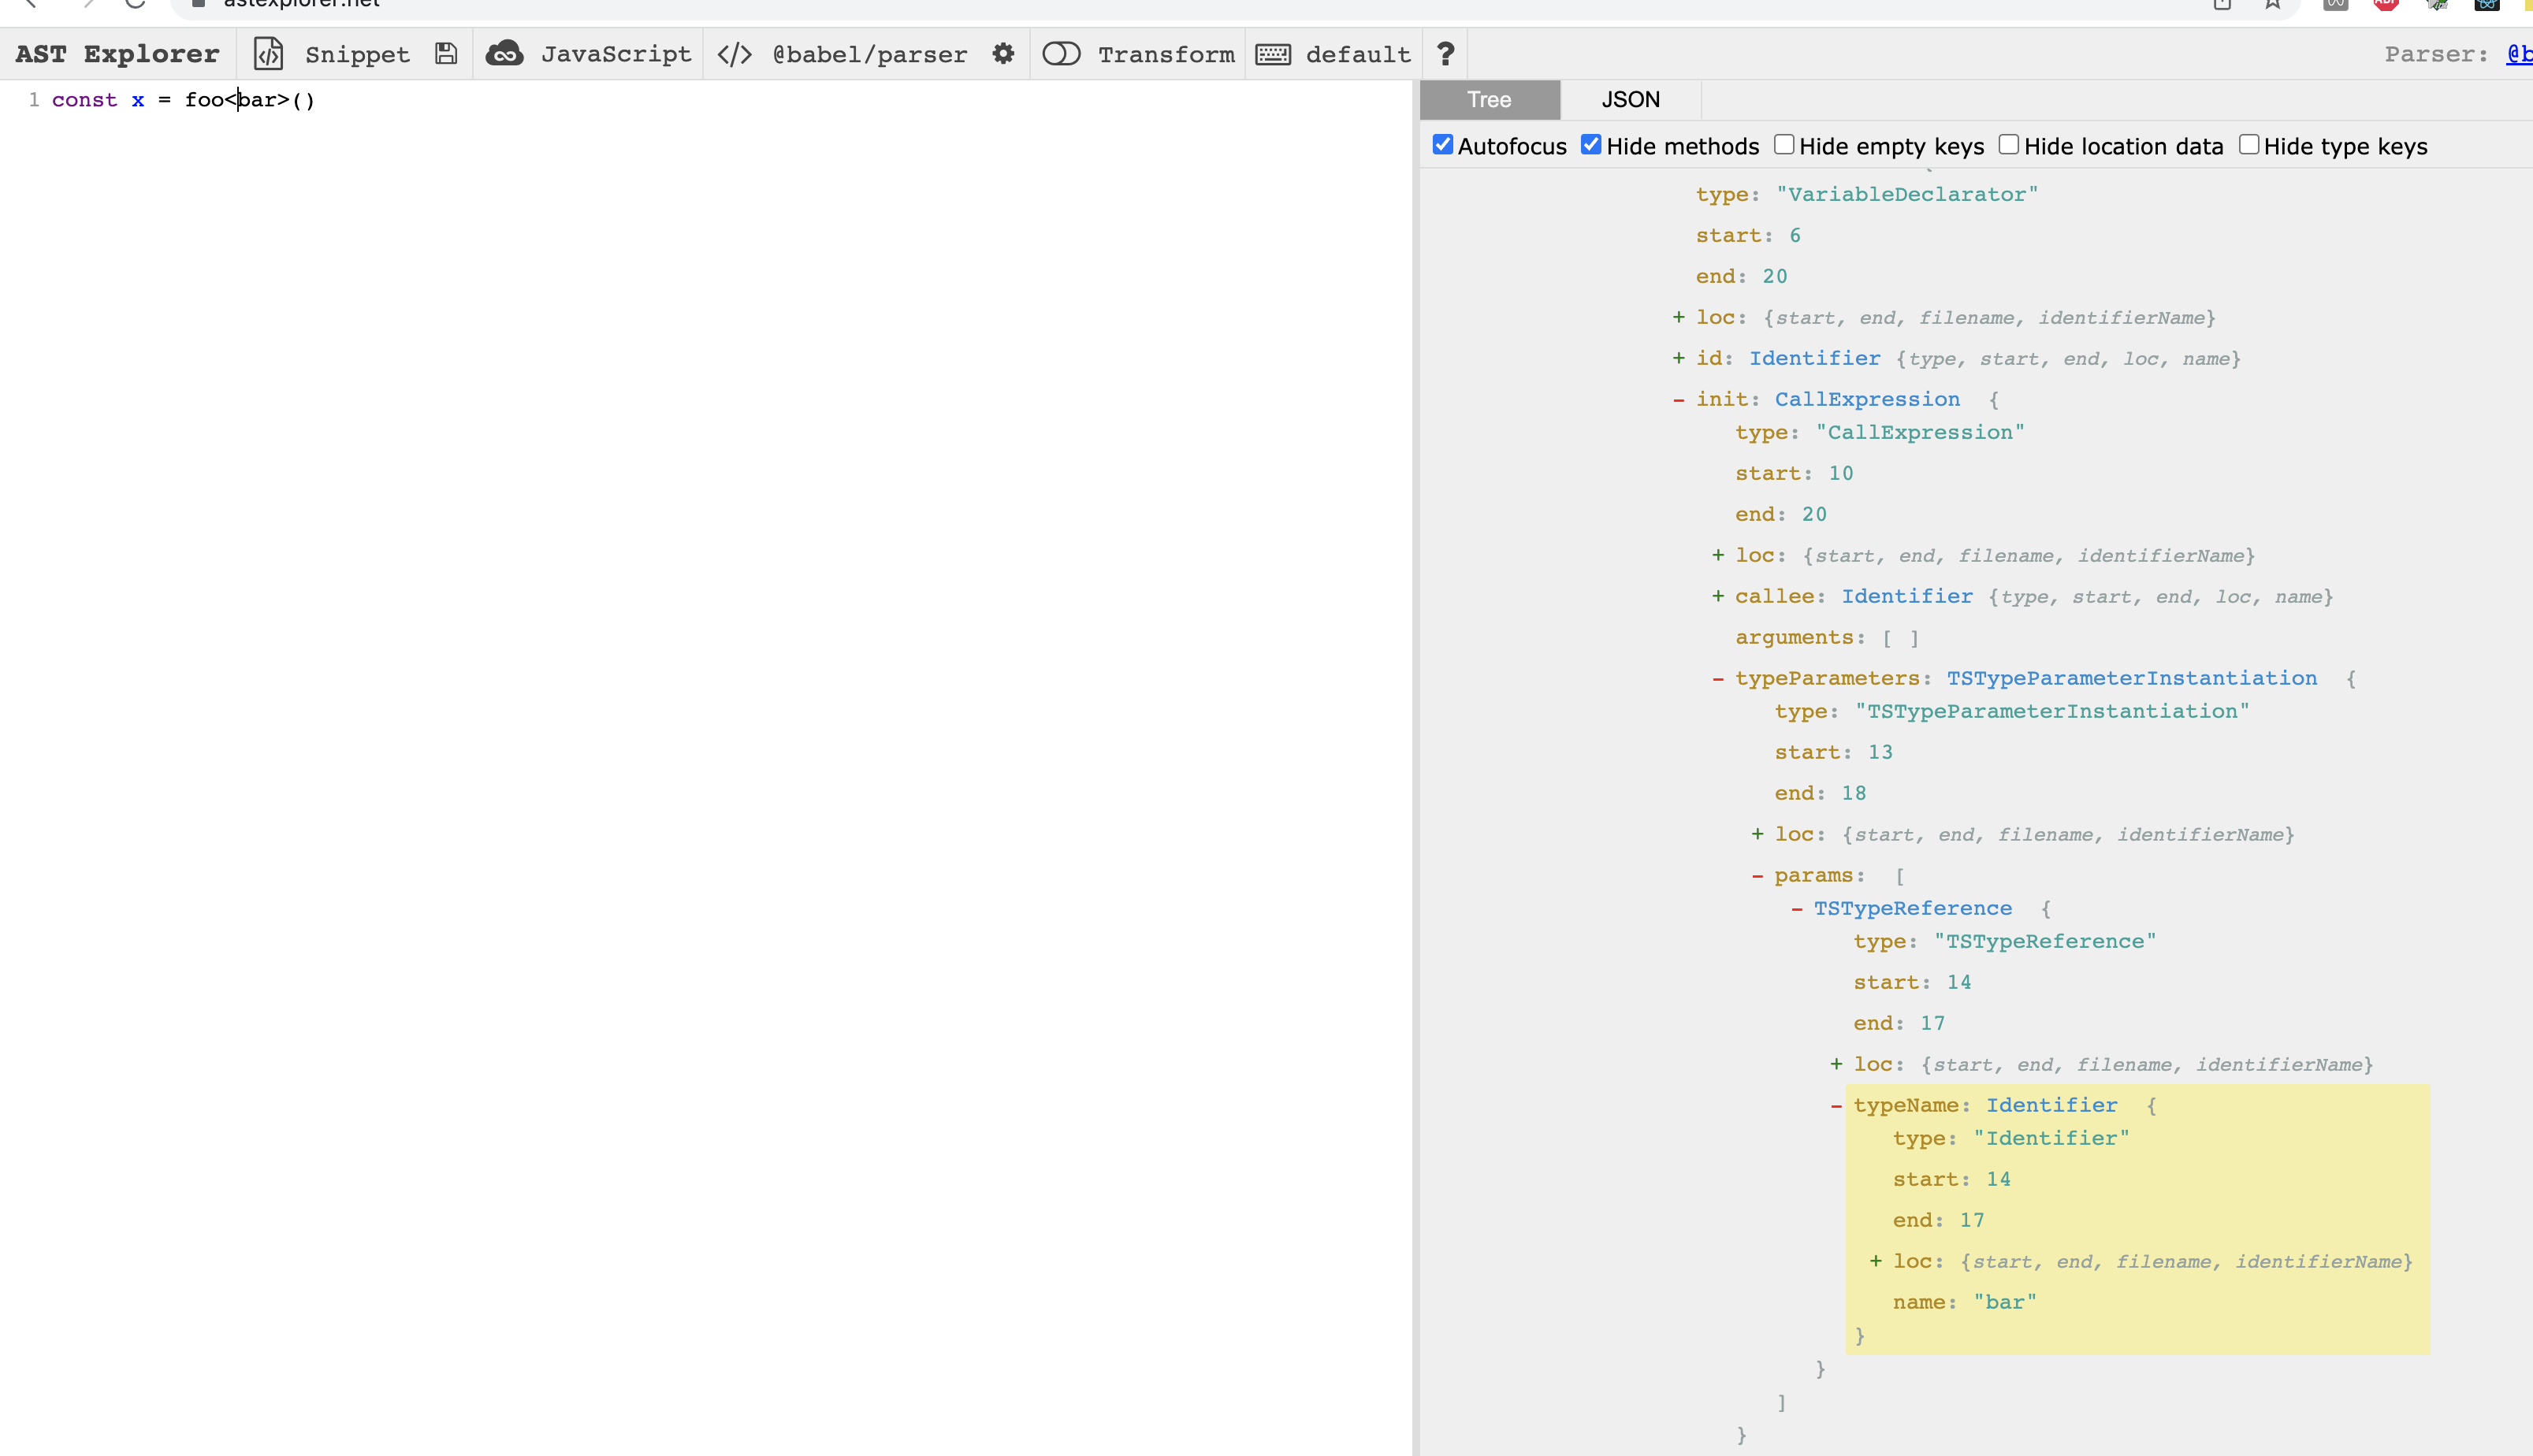Image resolution: width=2533 pixels, height=1456 pixels.
Task: Collapse the typeParameters node
Action: pyautogui.click(x=1718, y=679)
